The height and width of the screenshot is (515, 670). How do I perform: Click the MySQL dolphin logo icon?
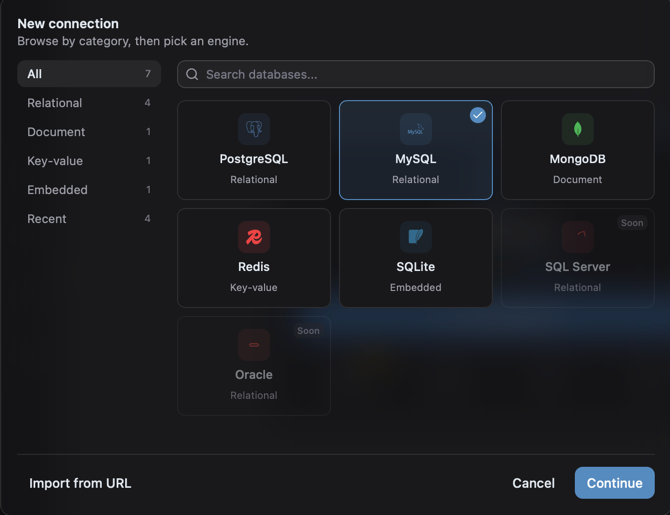416,129
